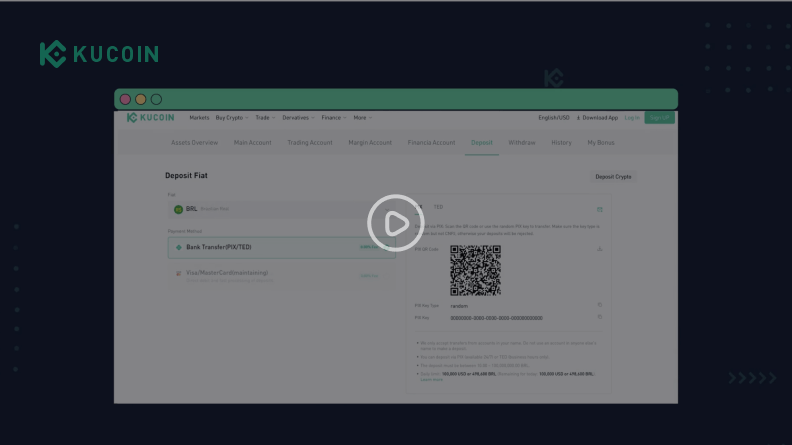Click the large KuCoin logo at top left
The height and width of the screenshot is (445, 792).
coord(99,54)
